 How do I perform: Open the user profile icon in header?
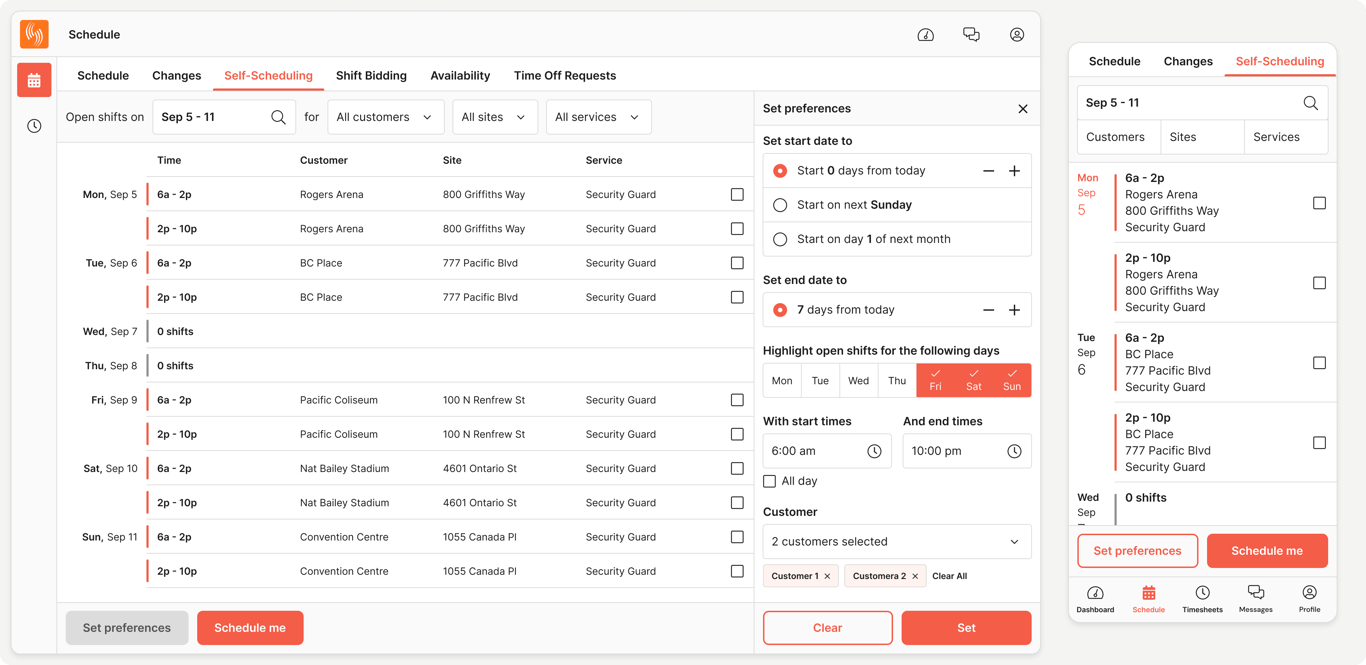point(1017,35)
